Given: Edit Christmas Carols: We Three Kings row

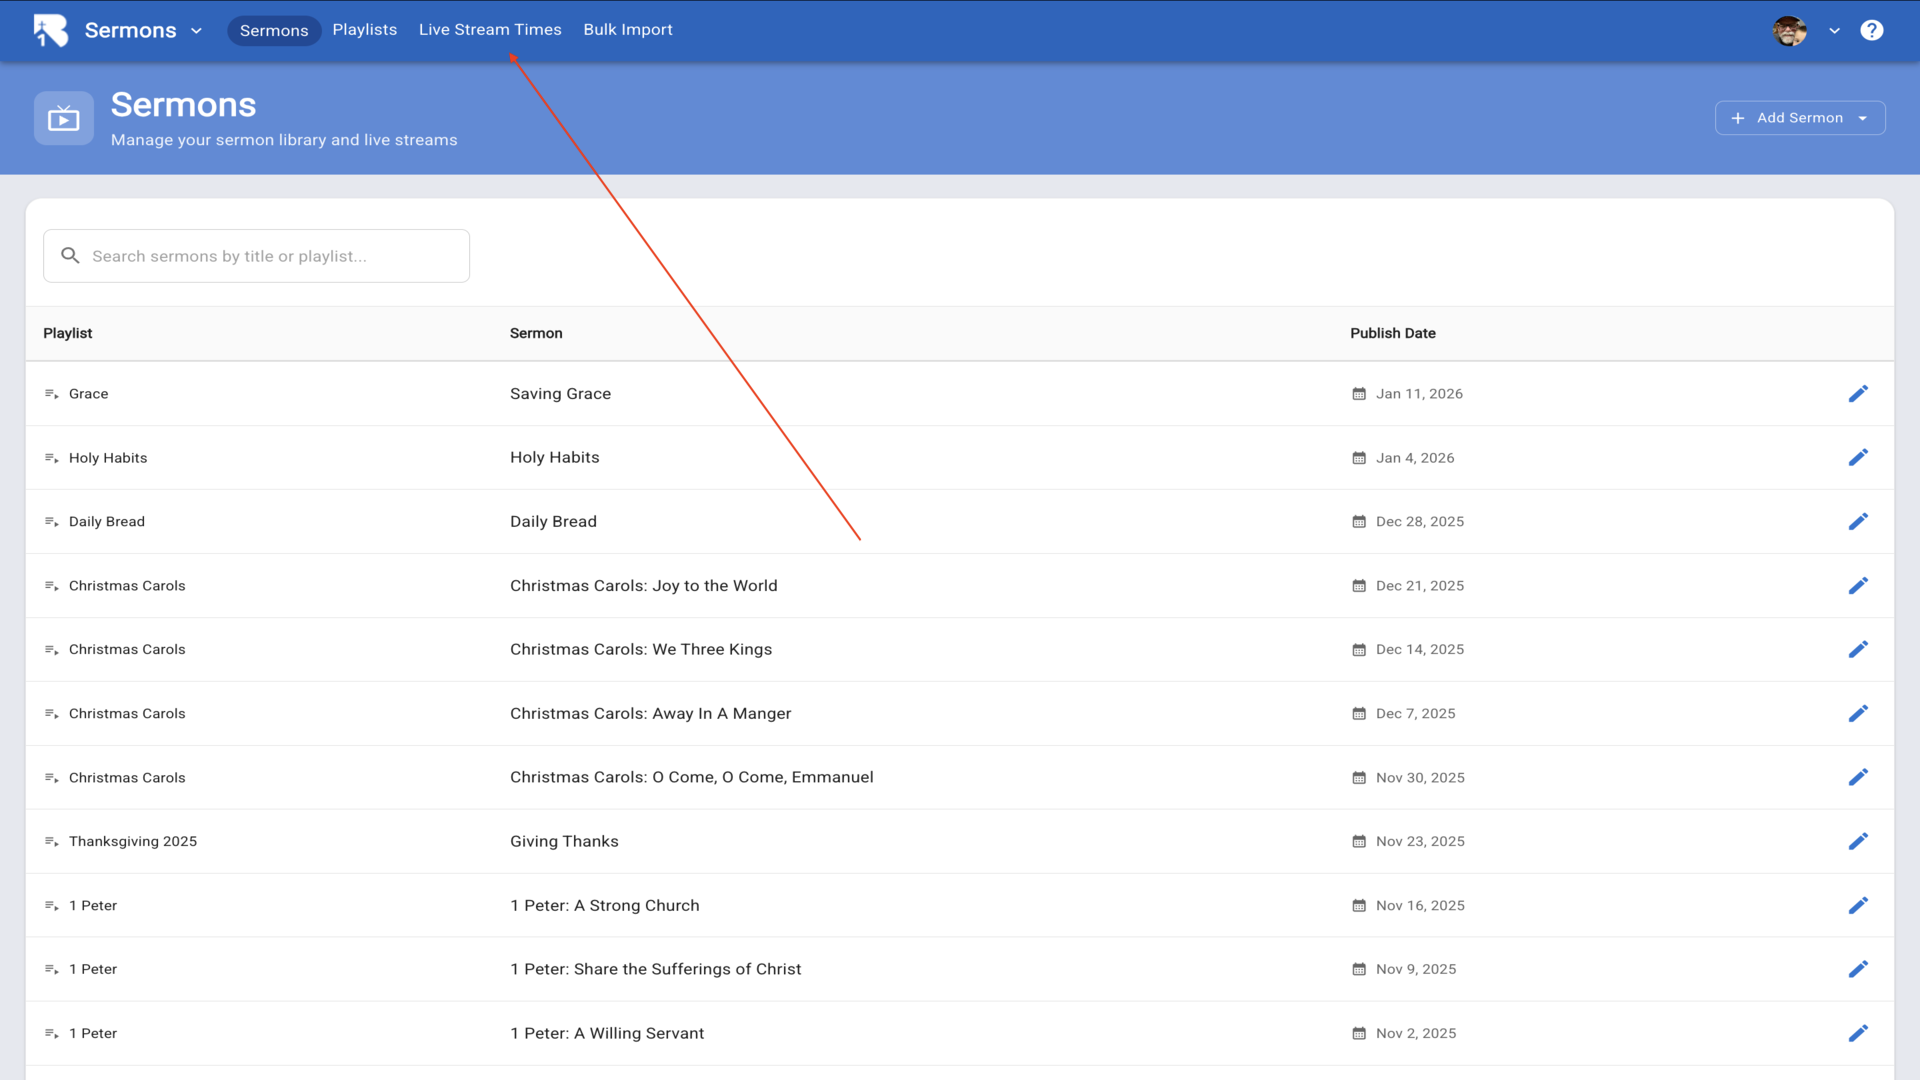Looking at the screenshot, I should pyautogui.click(x=1858, y=650).
